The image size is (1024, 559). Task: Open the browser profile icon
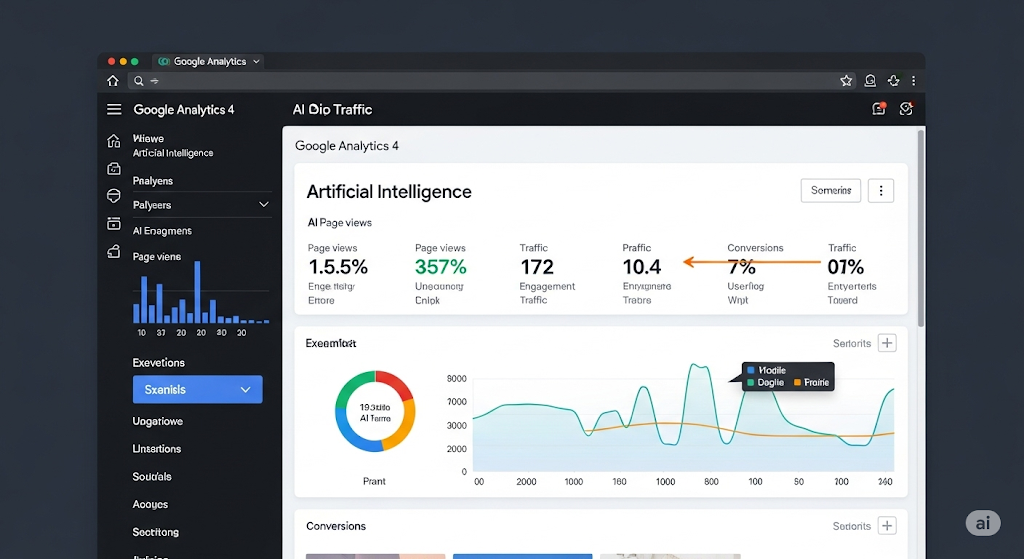pyautogui.click(x=870, y=80)
